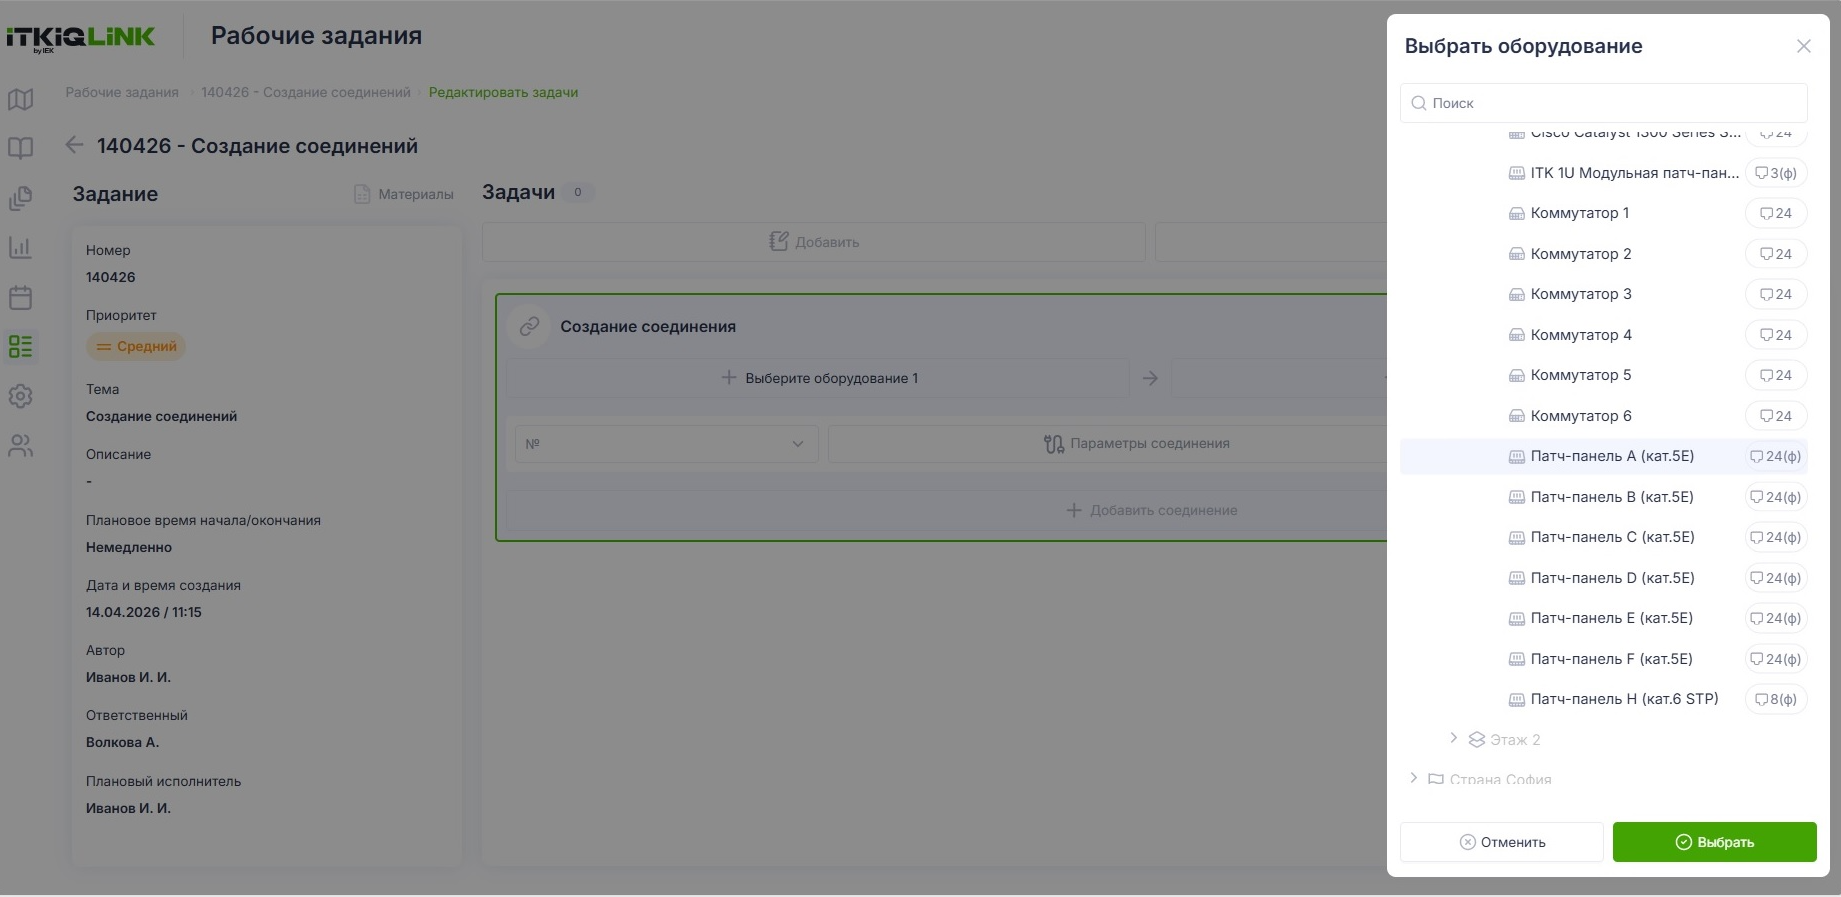Open the settings gear sidebar icon
Viewport: 1841px width, 897px height.
[x=20, y=396]
